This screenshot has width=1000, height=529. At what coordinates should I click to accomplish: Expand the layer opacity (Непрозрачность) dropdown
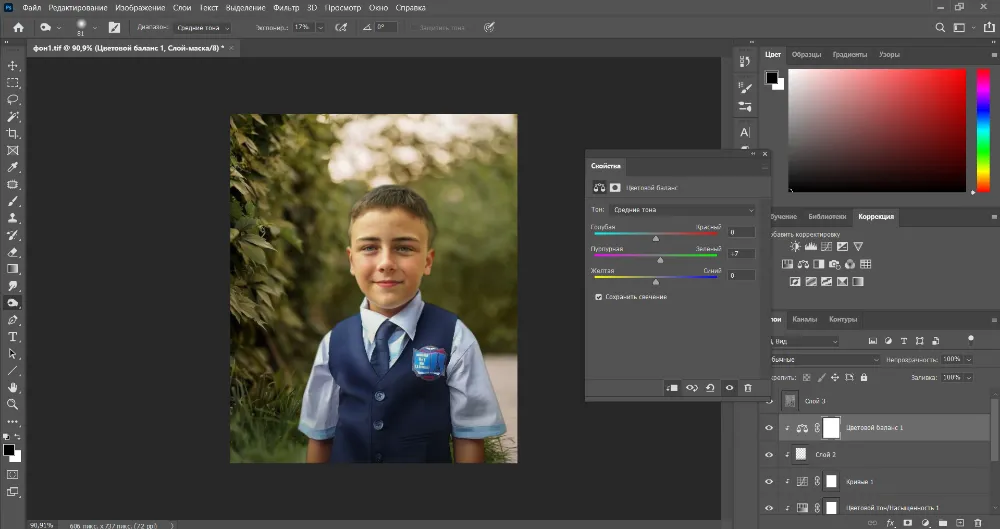click(x=968, y=359)
